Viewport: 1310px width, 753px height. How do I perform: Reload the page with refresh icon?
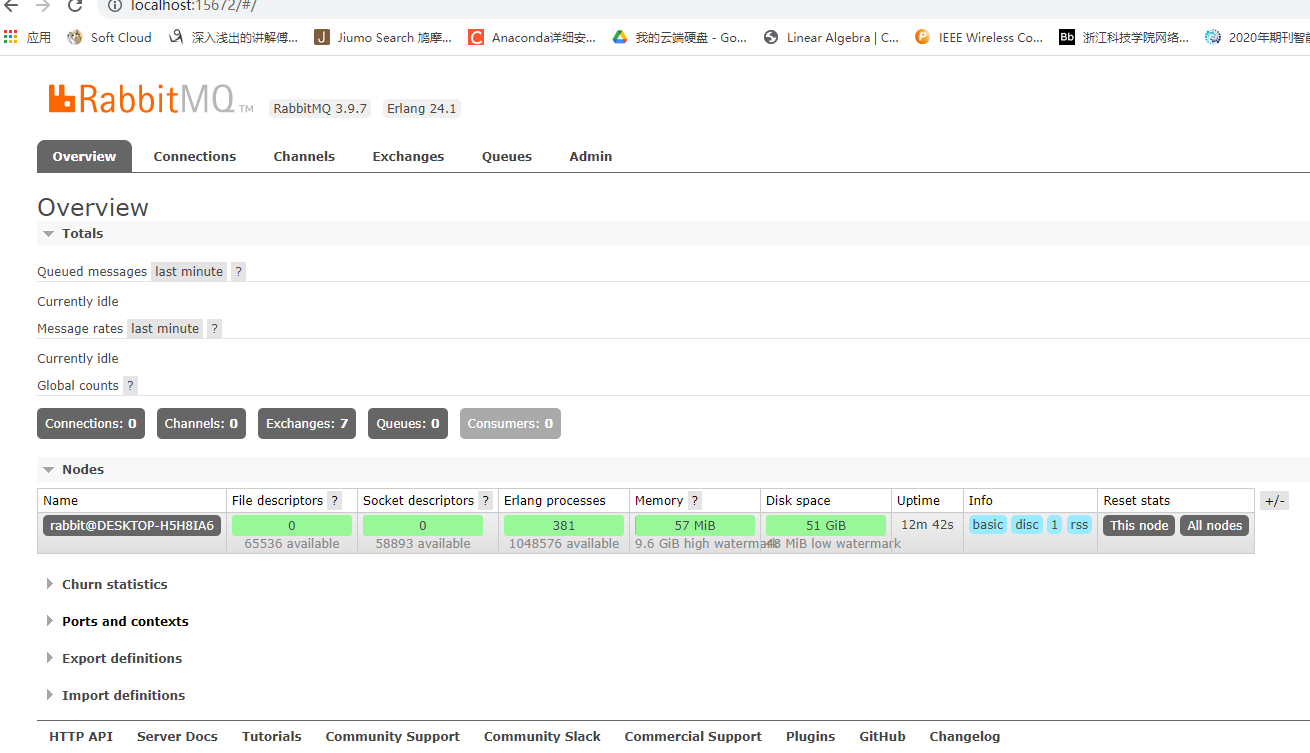(x=75, y=5)
